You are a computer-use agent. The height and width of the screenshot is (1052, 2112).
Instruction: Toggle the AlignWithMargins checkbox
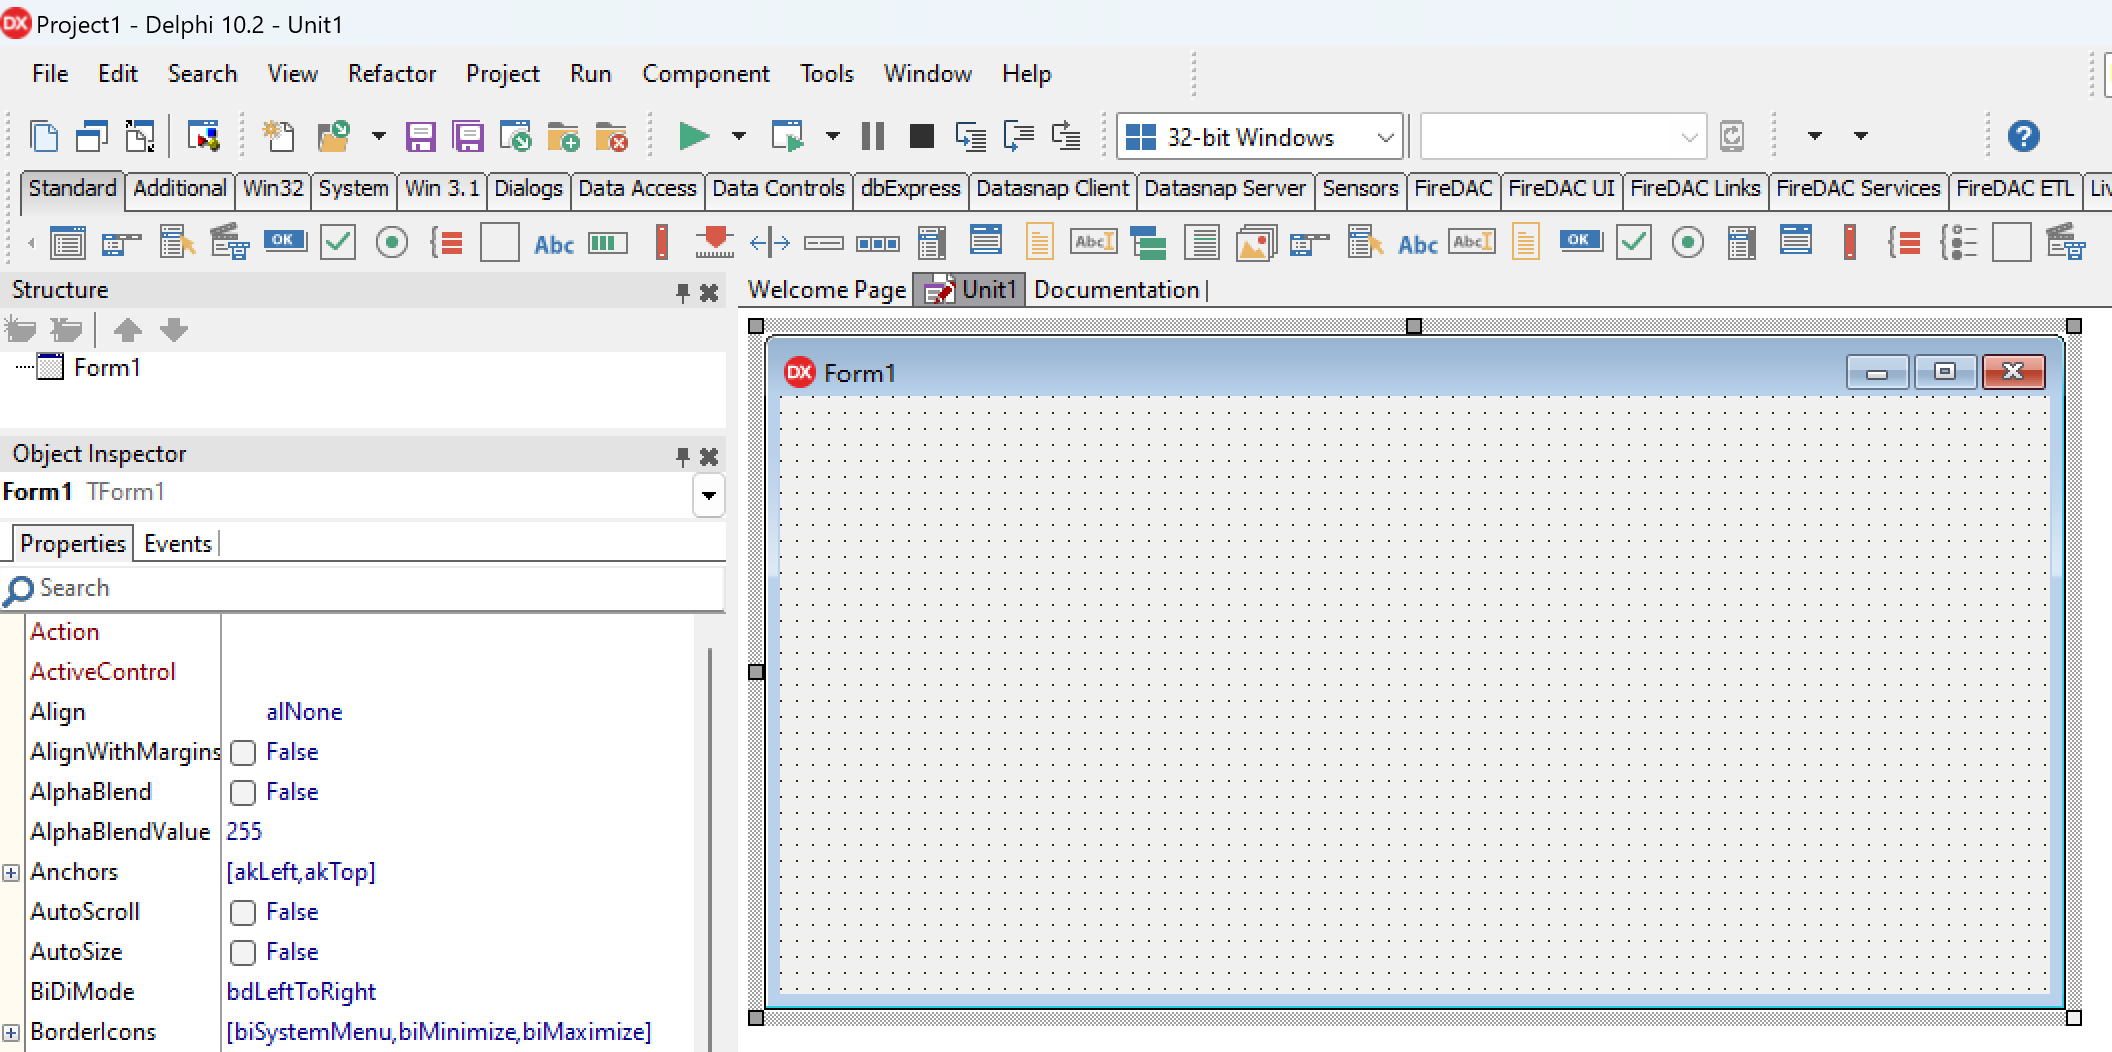click(x=243, y=752)
